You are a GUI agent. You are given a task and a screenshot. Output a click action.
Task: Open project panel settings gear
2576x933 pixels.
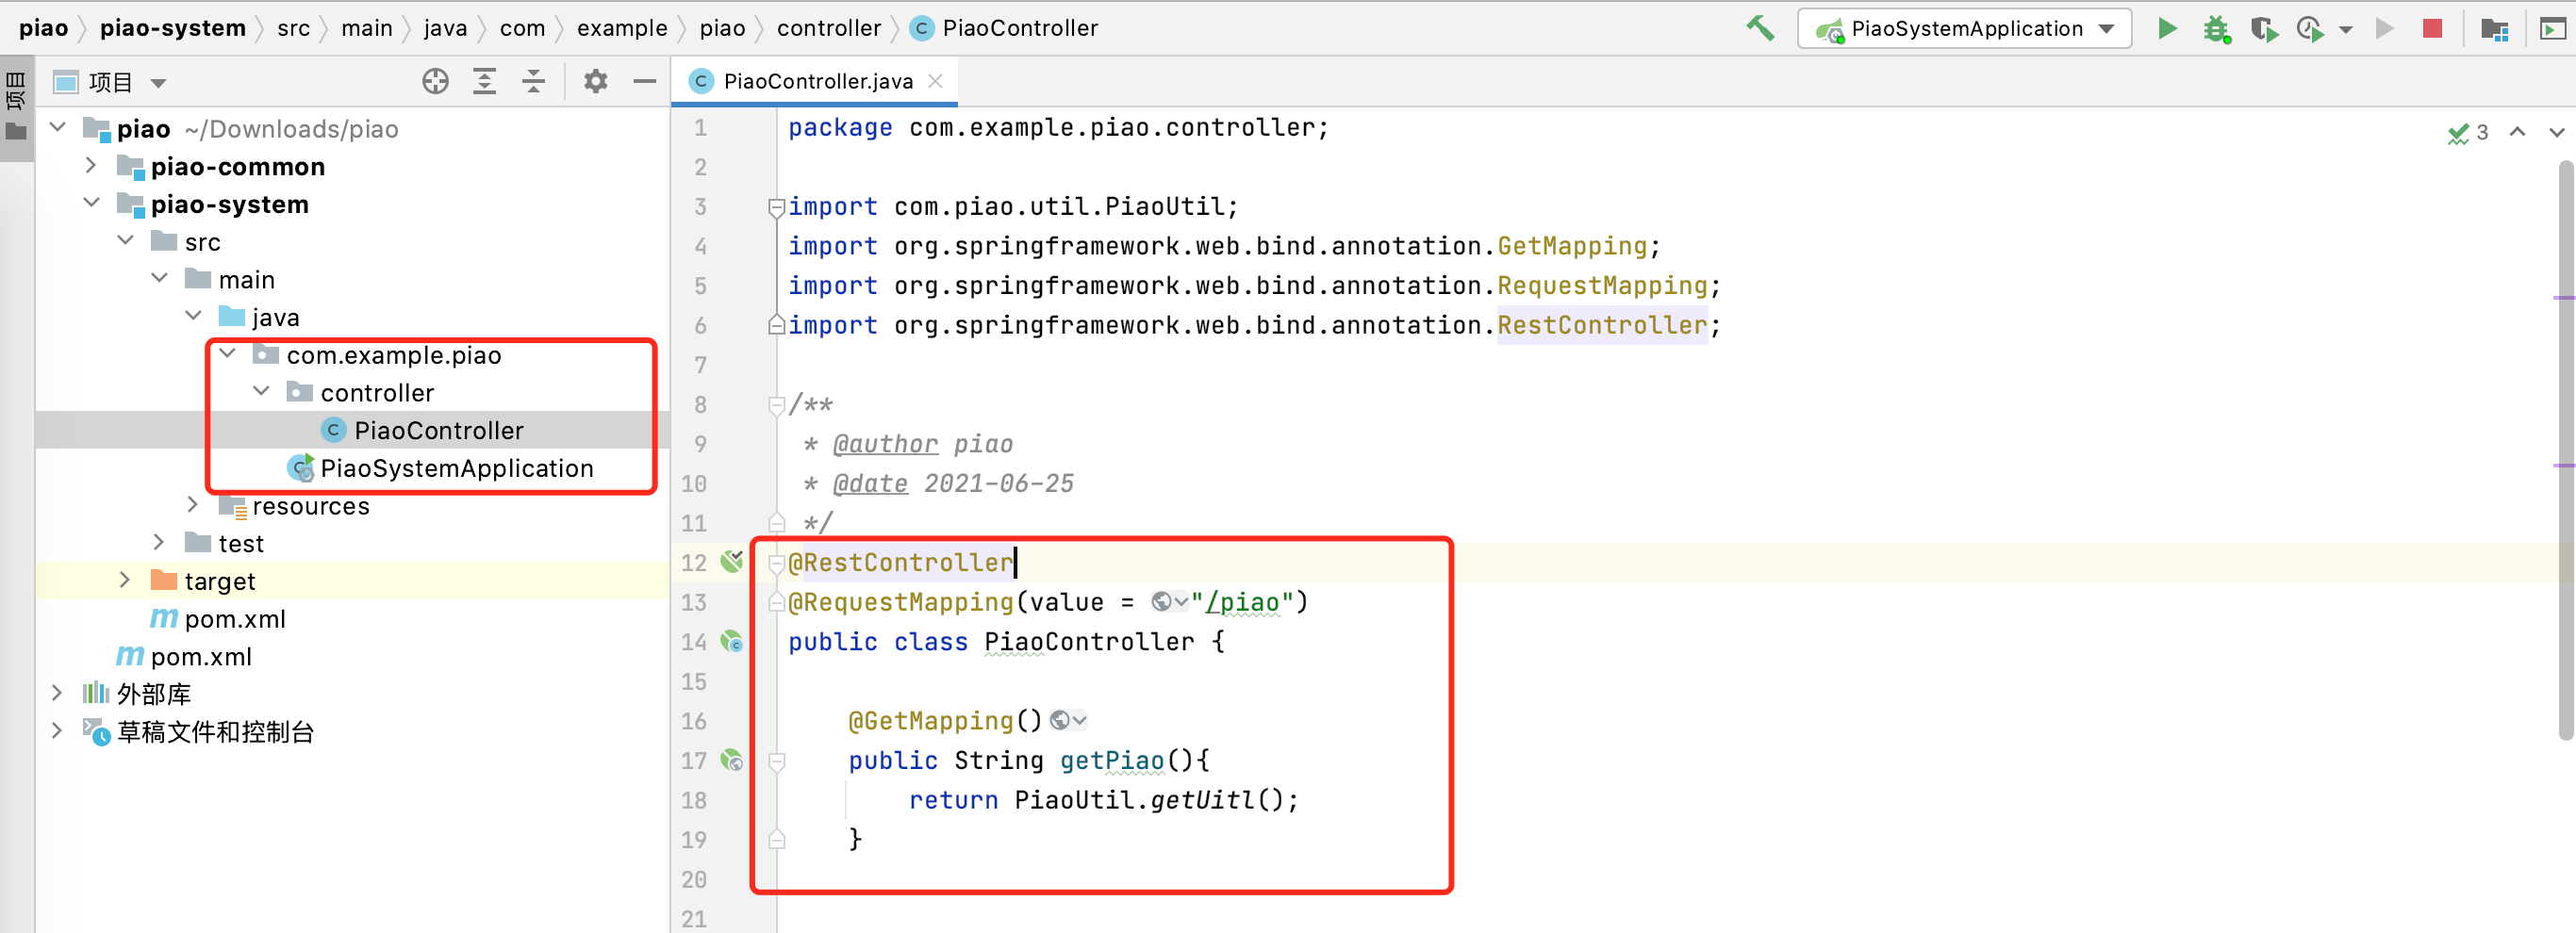(596, 81)
